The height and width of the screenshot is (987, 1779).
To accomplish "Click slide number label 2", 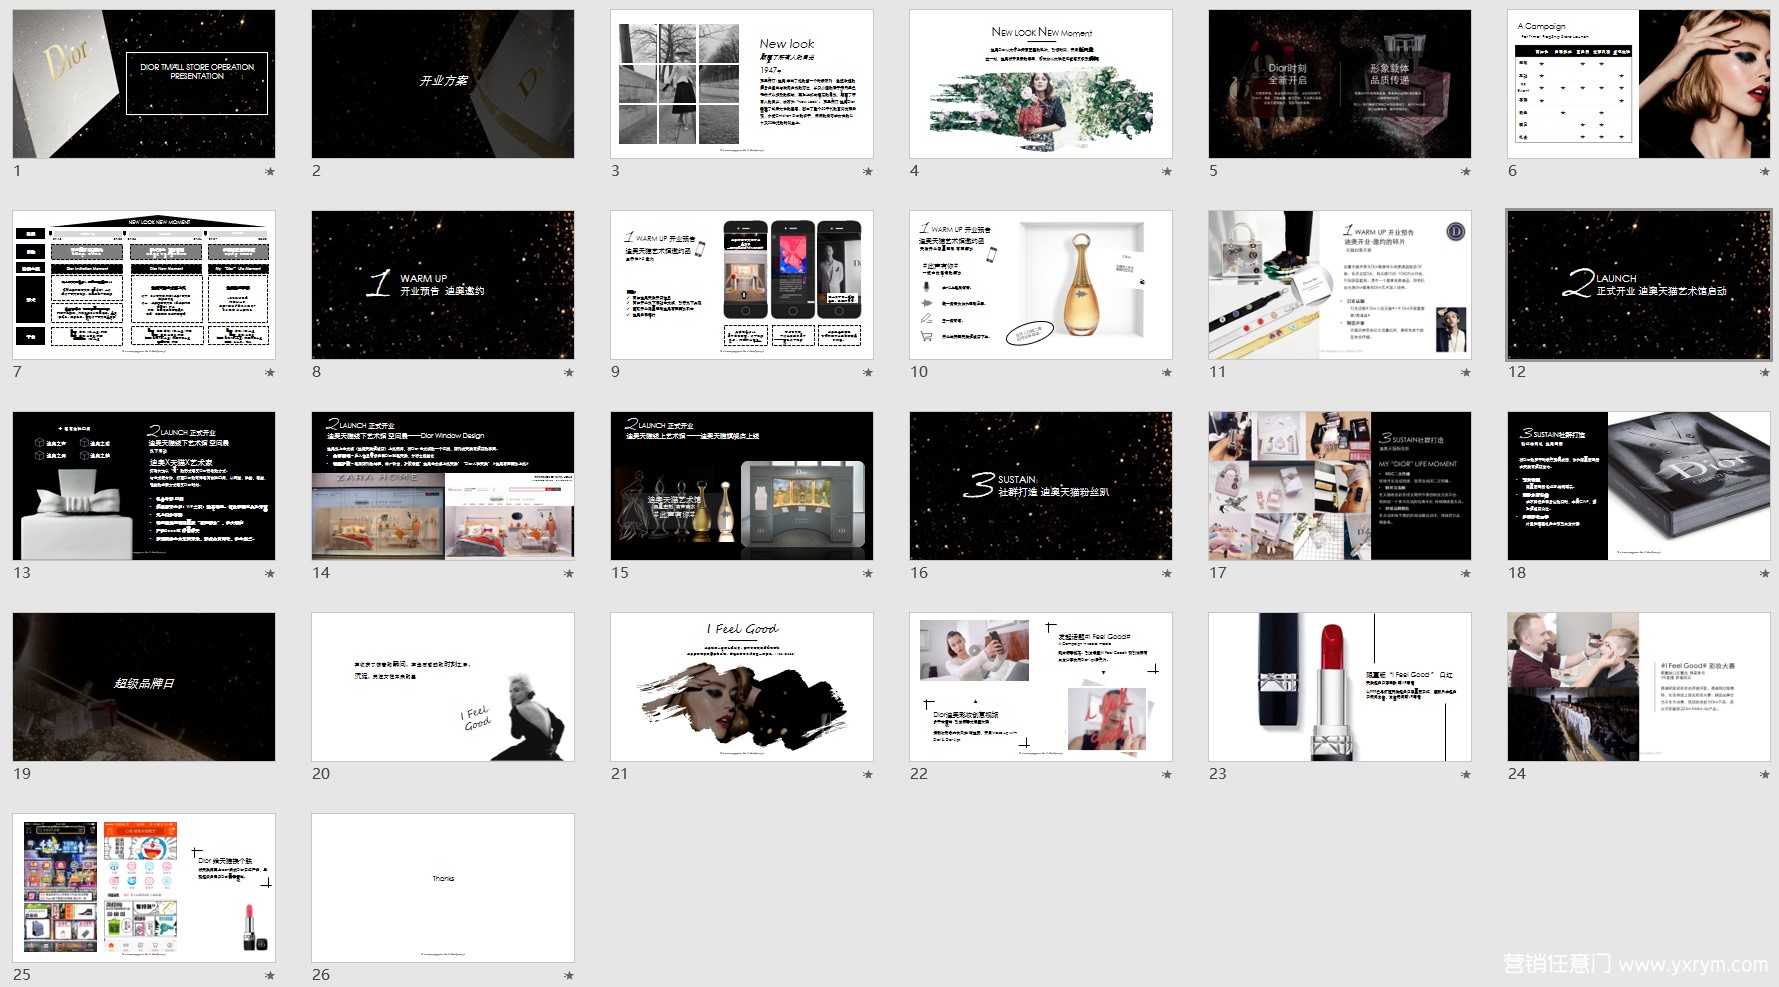I will (x=316, y=171).
